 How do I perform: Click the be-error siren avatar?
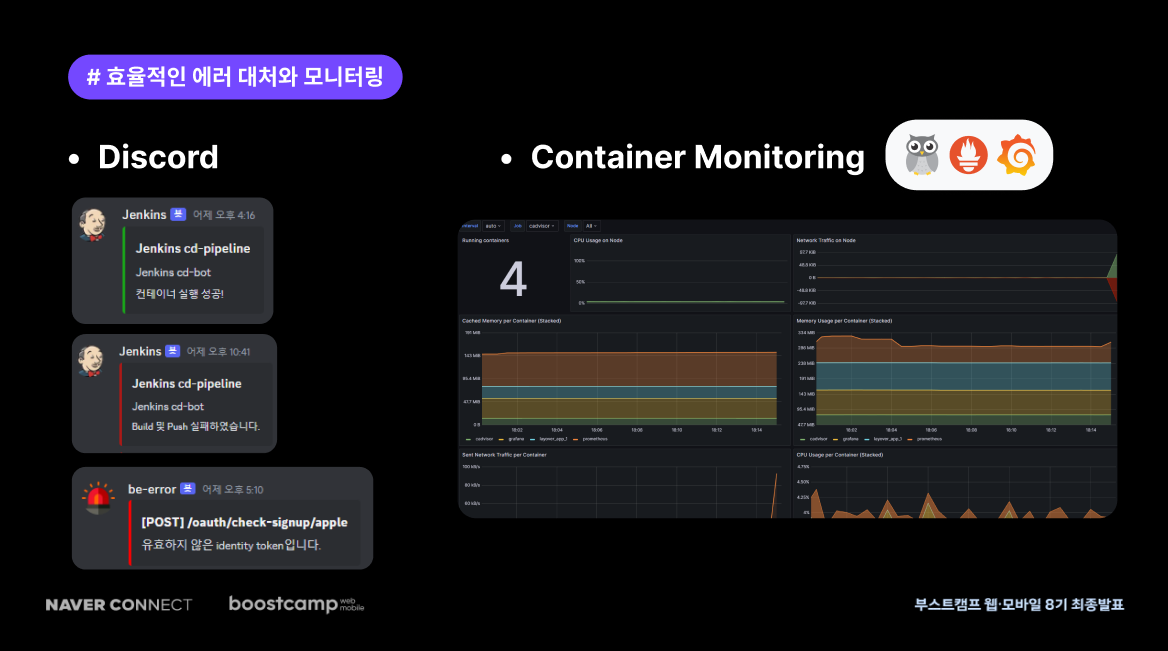click(98, 498)
